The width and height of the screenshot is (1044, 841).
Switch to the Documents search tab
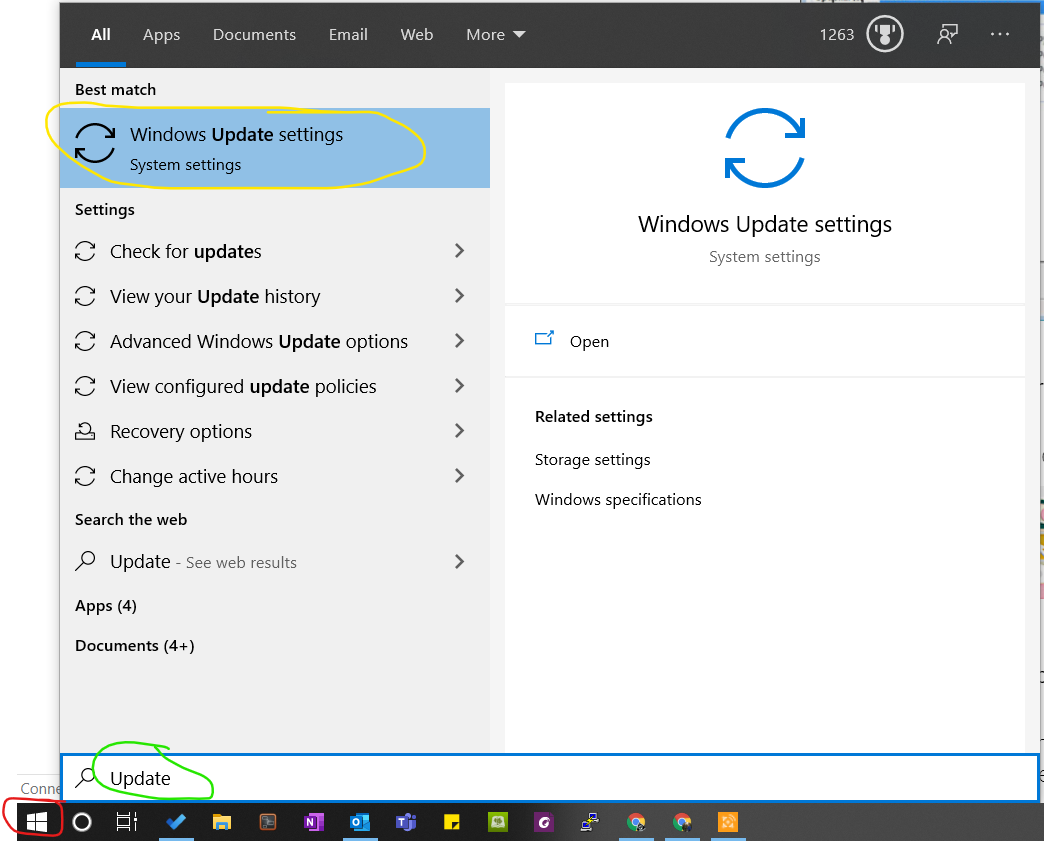(x=254, y=35)
